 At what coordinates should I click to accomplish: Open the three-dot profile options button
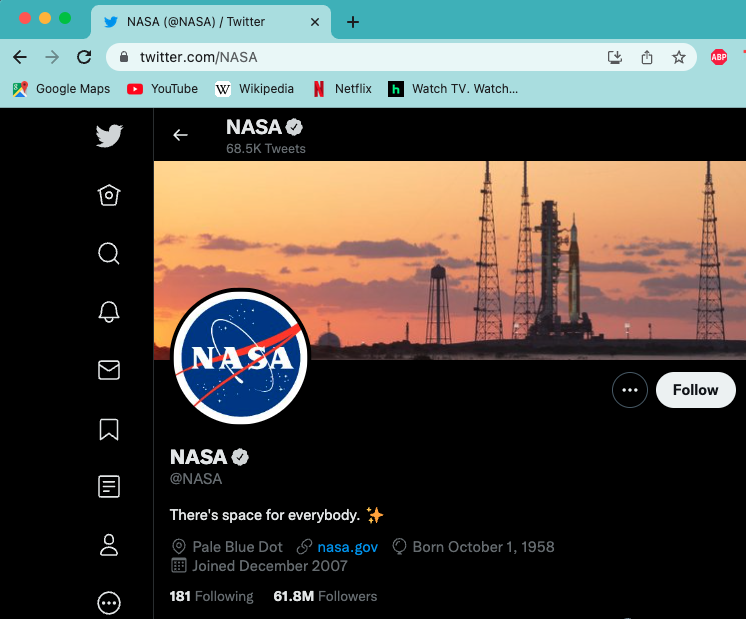point(629,390)
